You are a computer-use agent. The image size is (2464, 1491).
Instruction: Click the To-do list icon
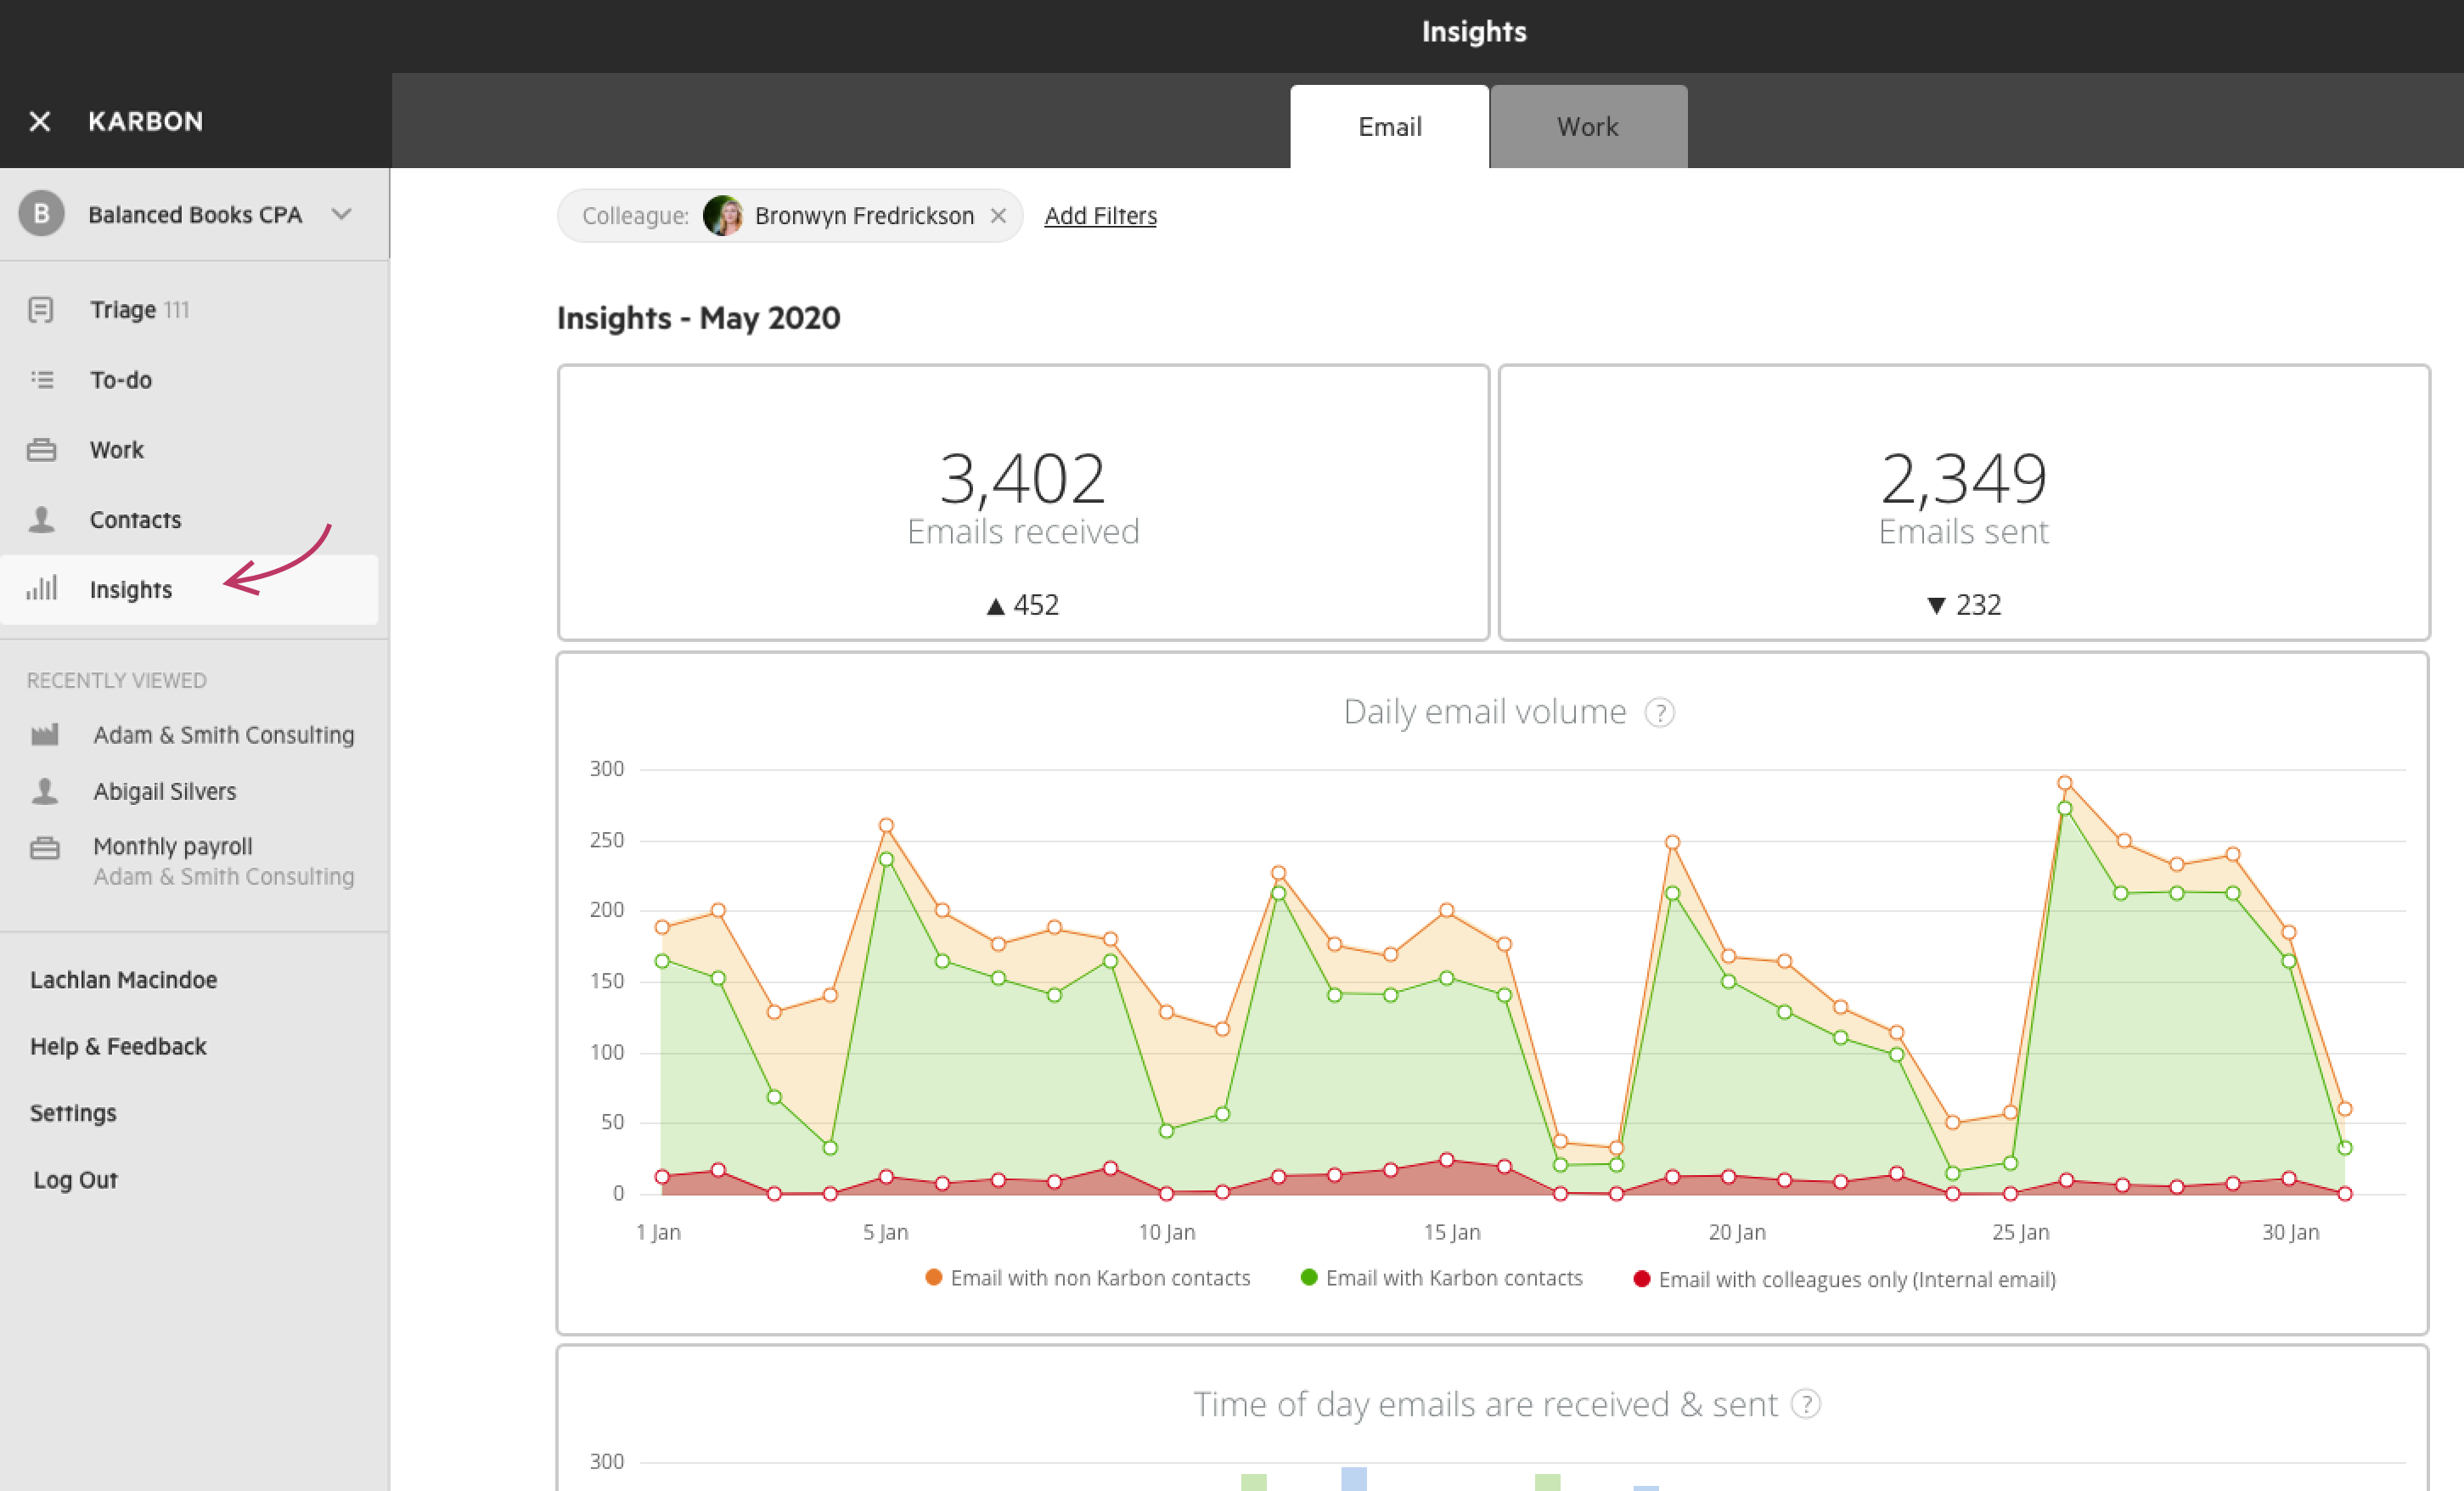[x=42, y=380]
